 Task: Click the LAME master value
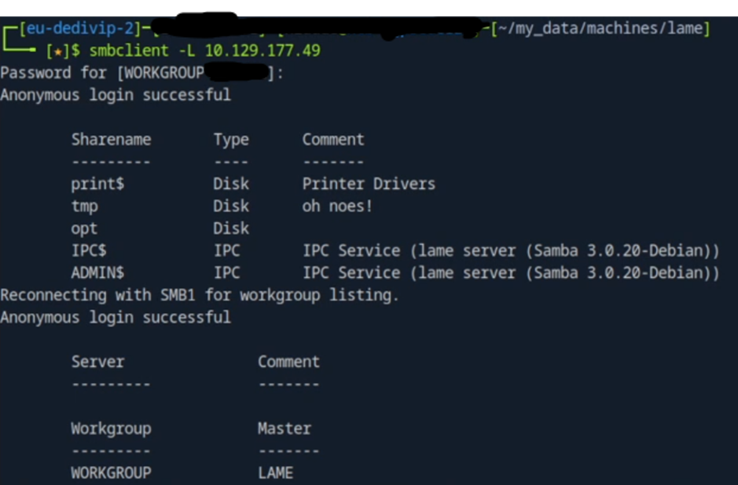pyautogui.click(x=275, y=472)
